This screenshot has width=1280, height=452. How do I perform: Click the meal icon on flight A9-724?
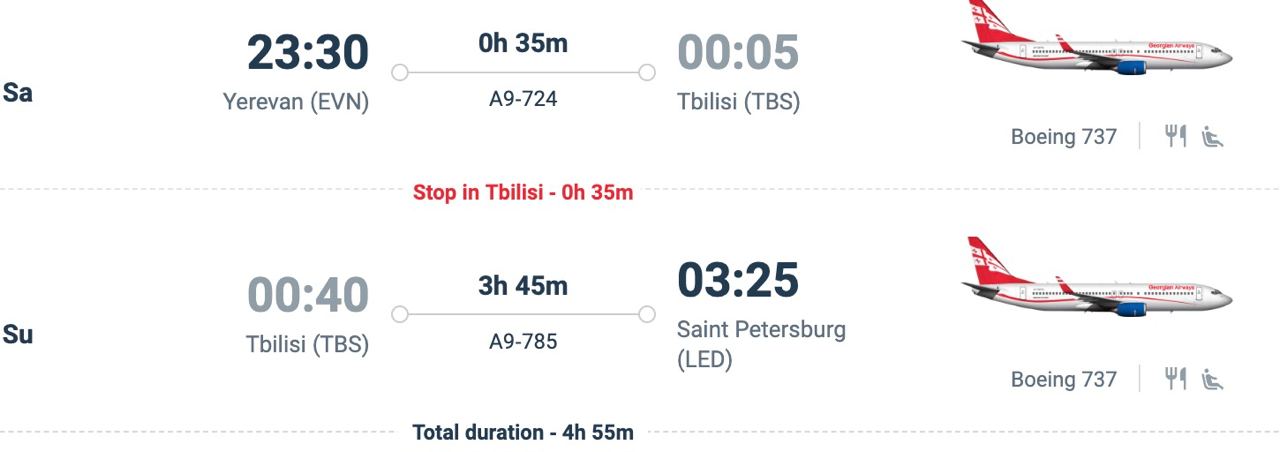[1175, 136]
